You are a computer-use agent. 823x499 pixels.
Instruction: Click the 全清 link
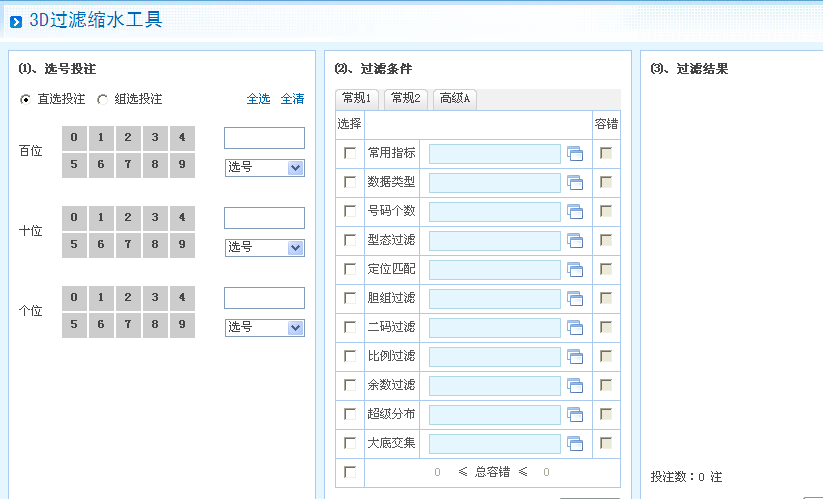(x=292, y=99)
